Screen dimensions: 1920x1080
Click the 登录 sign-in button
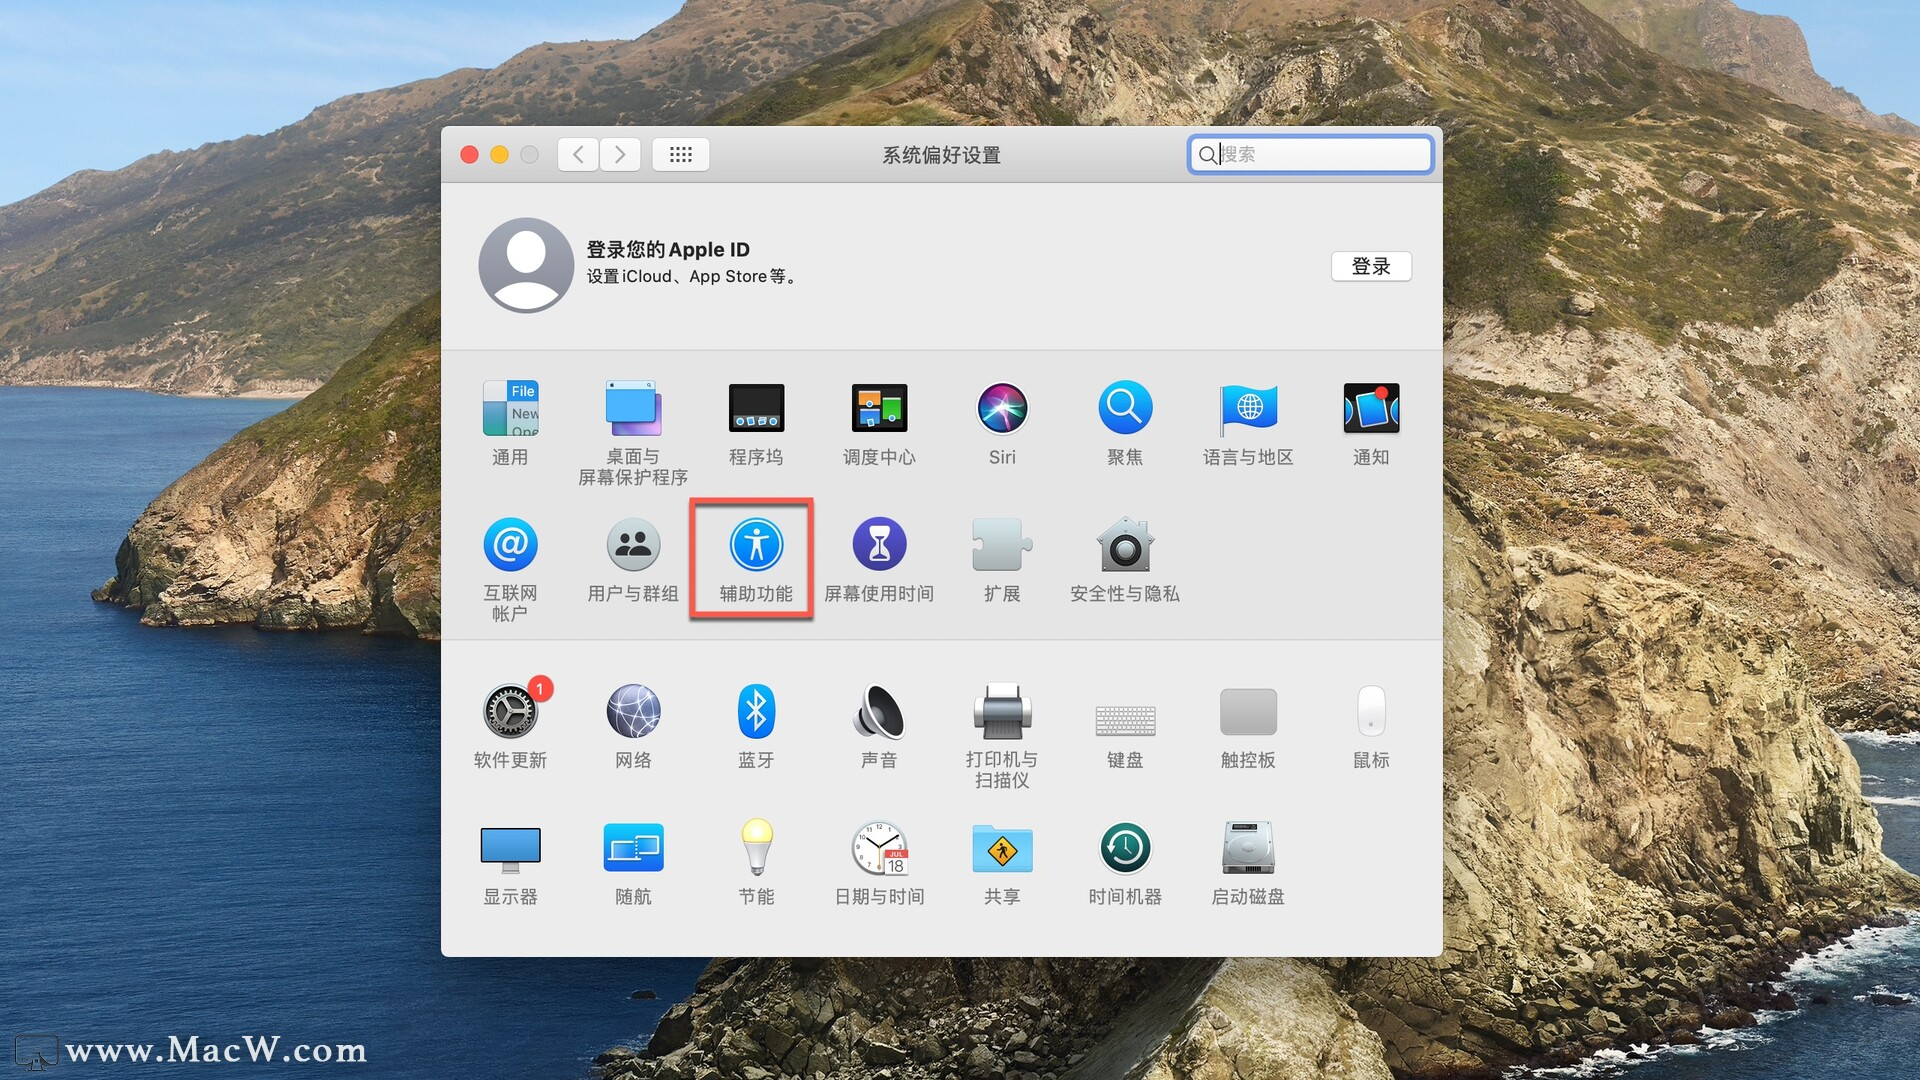pos(1370,266)
